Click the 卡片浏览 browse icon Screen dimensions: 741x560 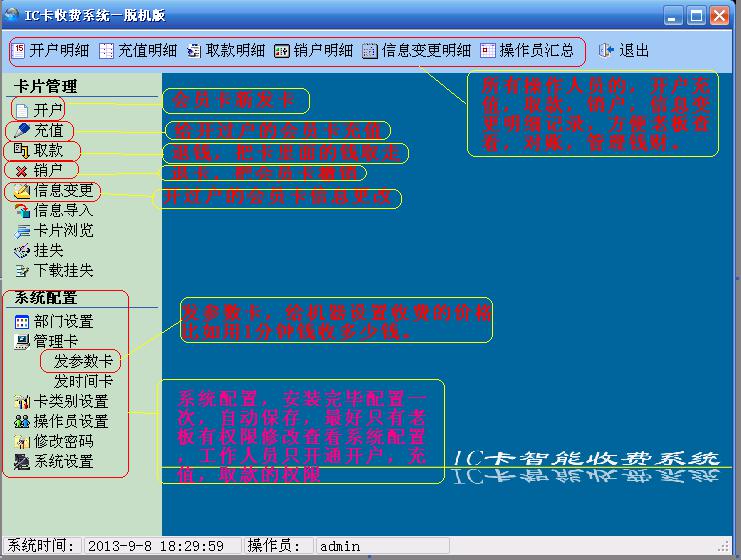(x=22, y=231)
